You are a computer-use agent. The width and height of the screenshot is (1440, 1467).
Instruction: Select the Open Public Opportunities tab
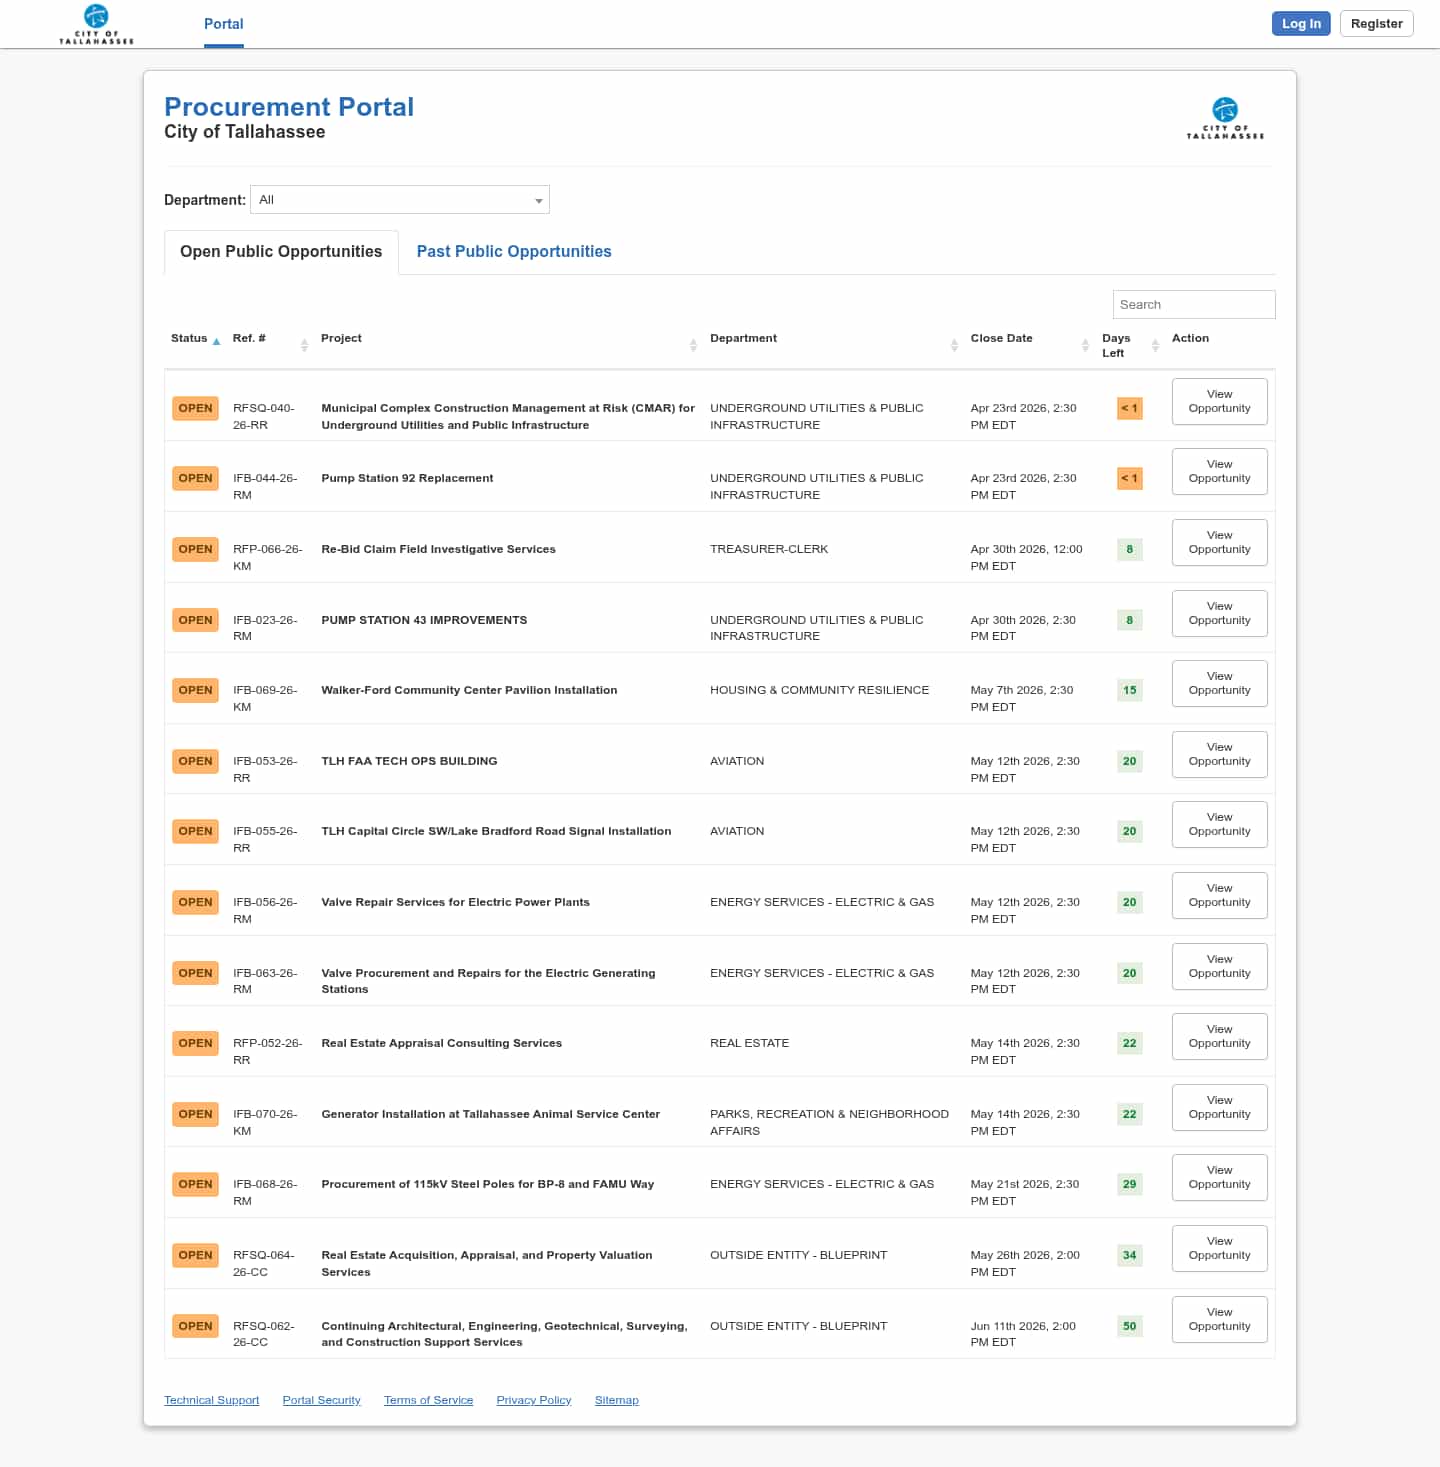[281, 252]
